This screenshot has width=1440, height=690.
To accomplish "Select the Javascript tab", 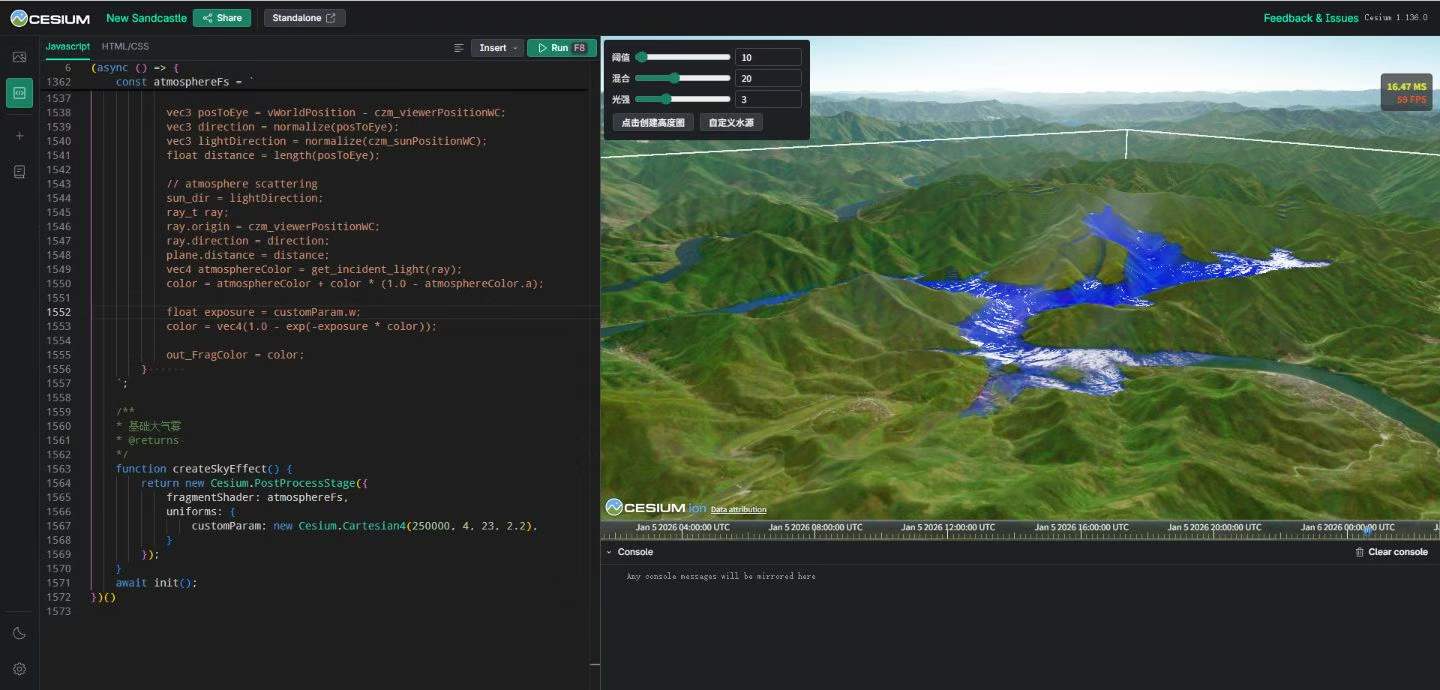I will click(x=67, y=46).
